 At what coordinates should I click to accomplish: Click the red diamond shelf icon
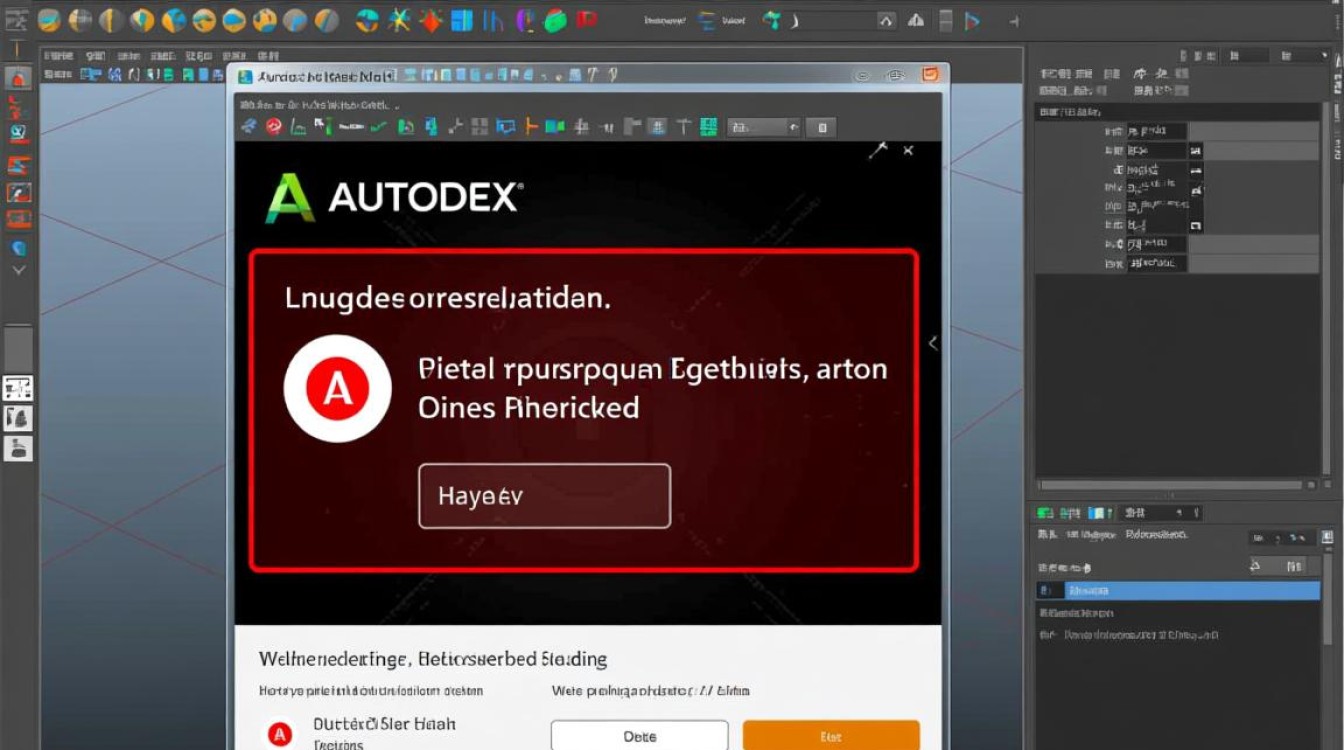click(432, 20)
